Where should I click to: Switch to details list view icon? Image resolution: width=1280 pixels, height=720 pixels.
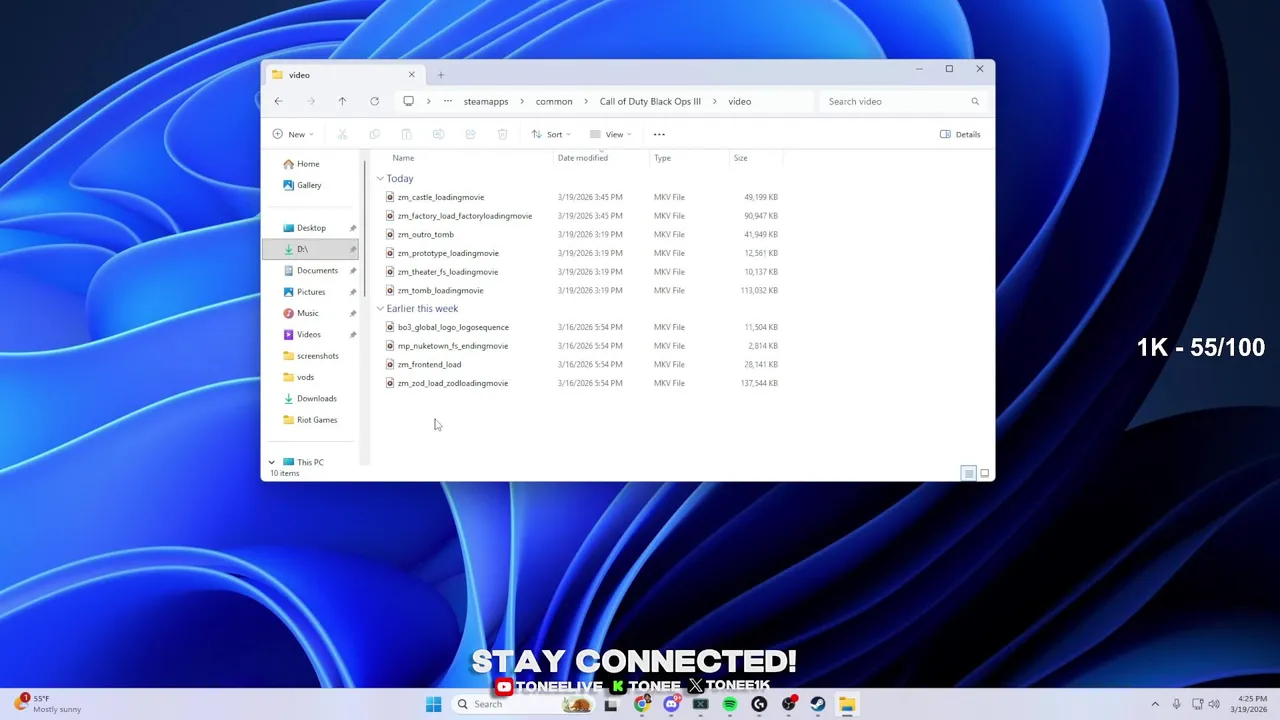point(968,473)
